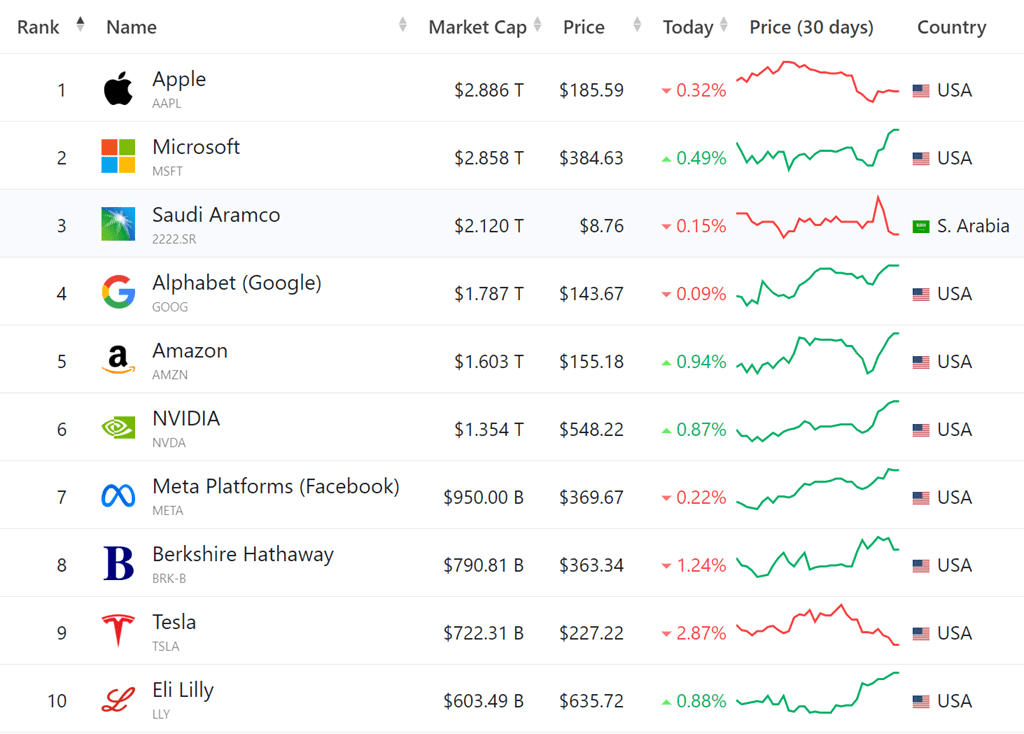This screenshot has height=734, width=1024.
Task: Click Microsoft's 30-day price sparkline
Action: (x=818, y=151)
